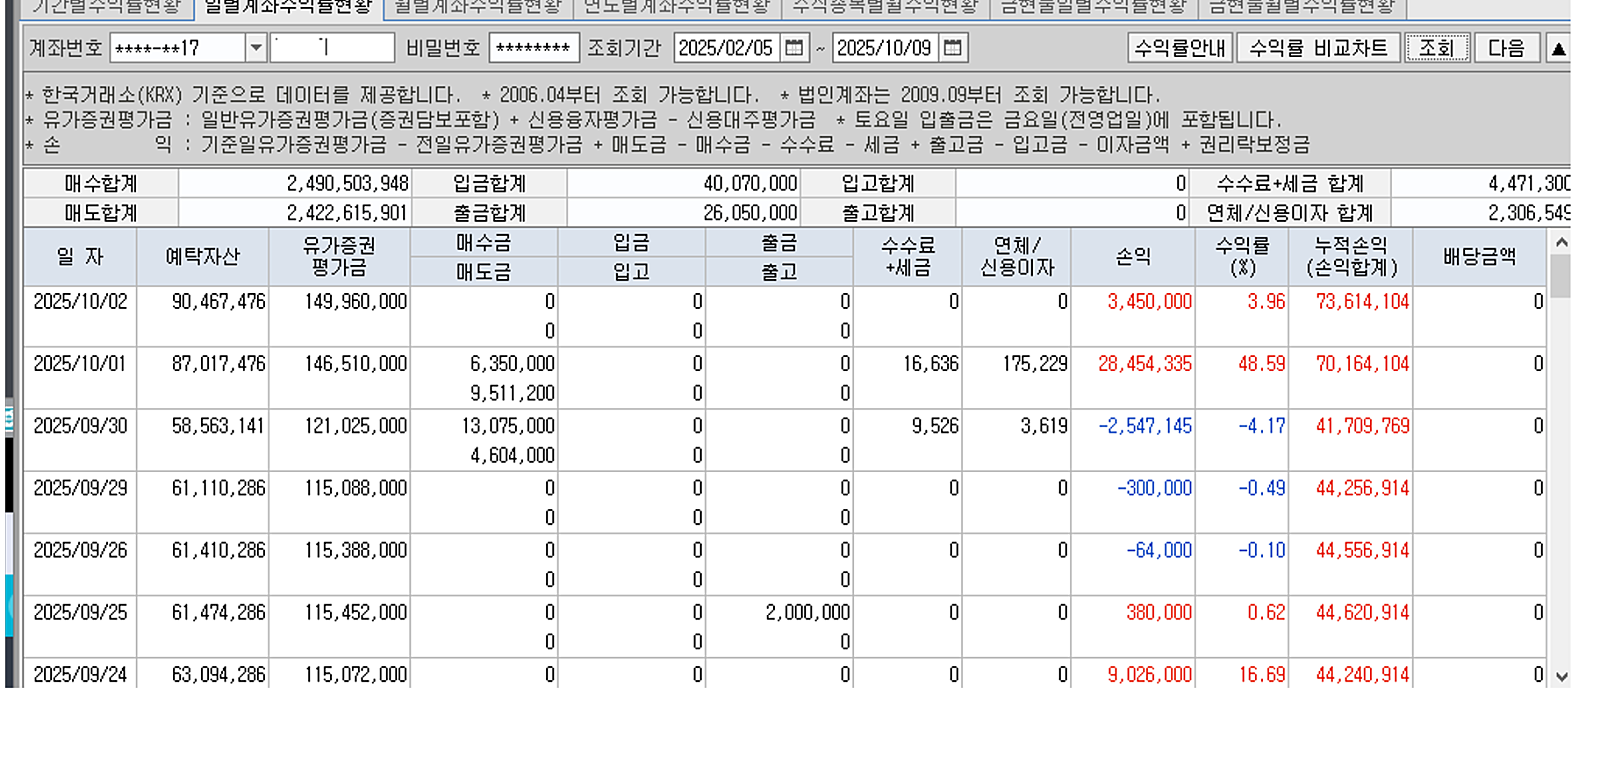Click the 배당금액 column header
Screen dimensions: 1600x758
pos(1479,257)
